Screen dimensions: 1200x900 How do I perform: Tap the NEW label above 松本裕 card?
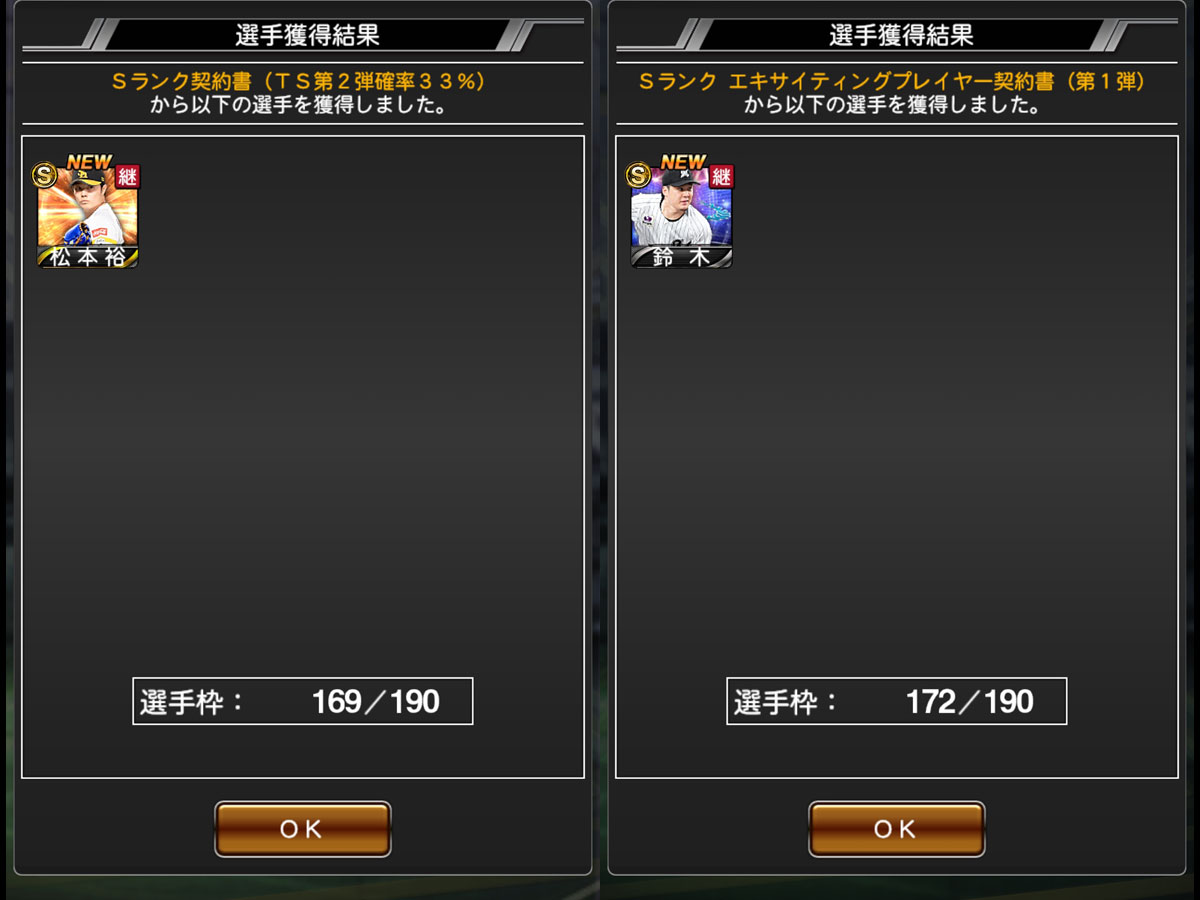click(x=89, y=162)
